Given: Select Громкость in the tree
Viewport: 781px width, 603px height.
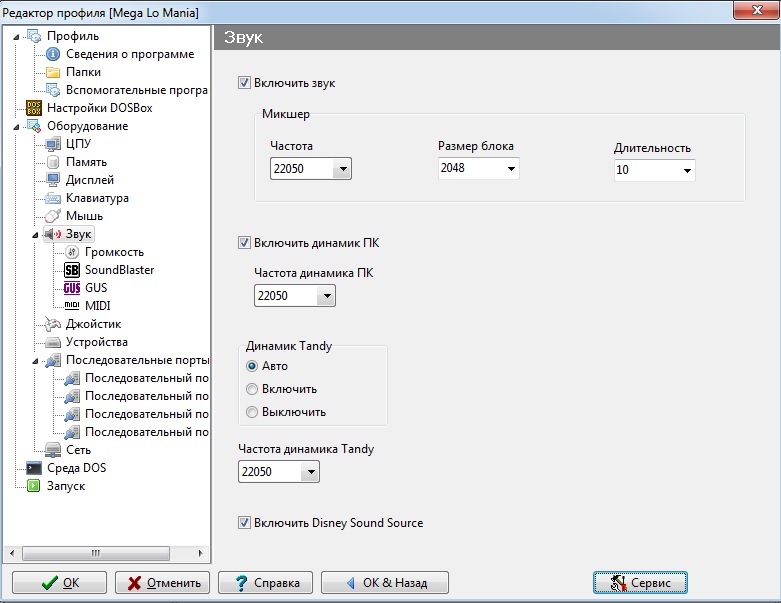Looking at the screenshot, I should point(114,252).
